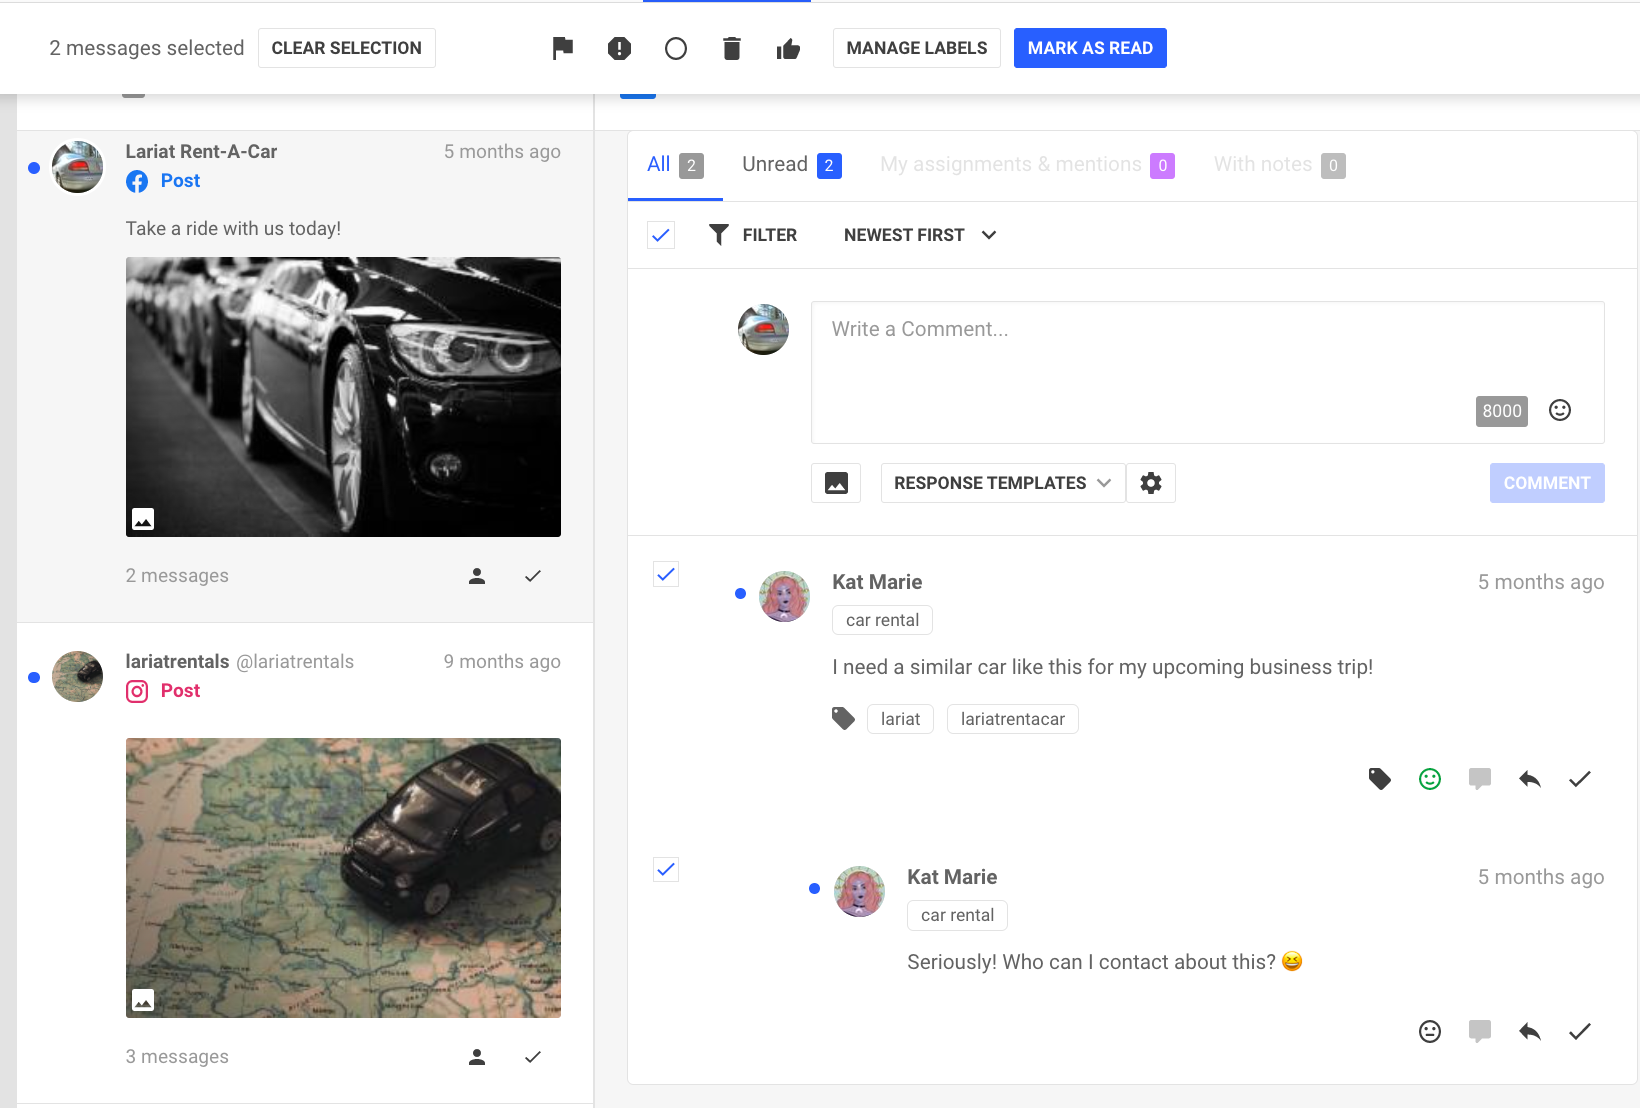Screen dimensions: 1640x1108
Task: Add note to the business trip comment
Action: point(1480,779)
